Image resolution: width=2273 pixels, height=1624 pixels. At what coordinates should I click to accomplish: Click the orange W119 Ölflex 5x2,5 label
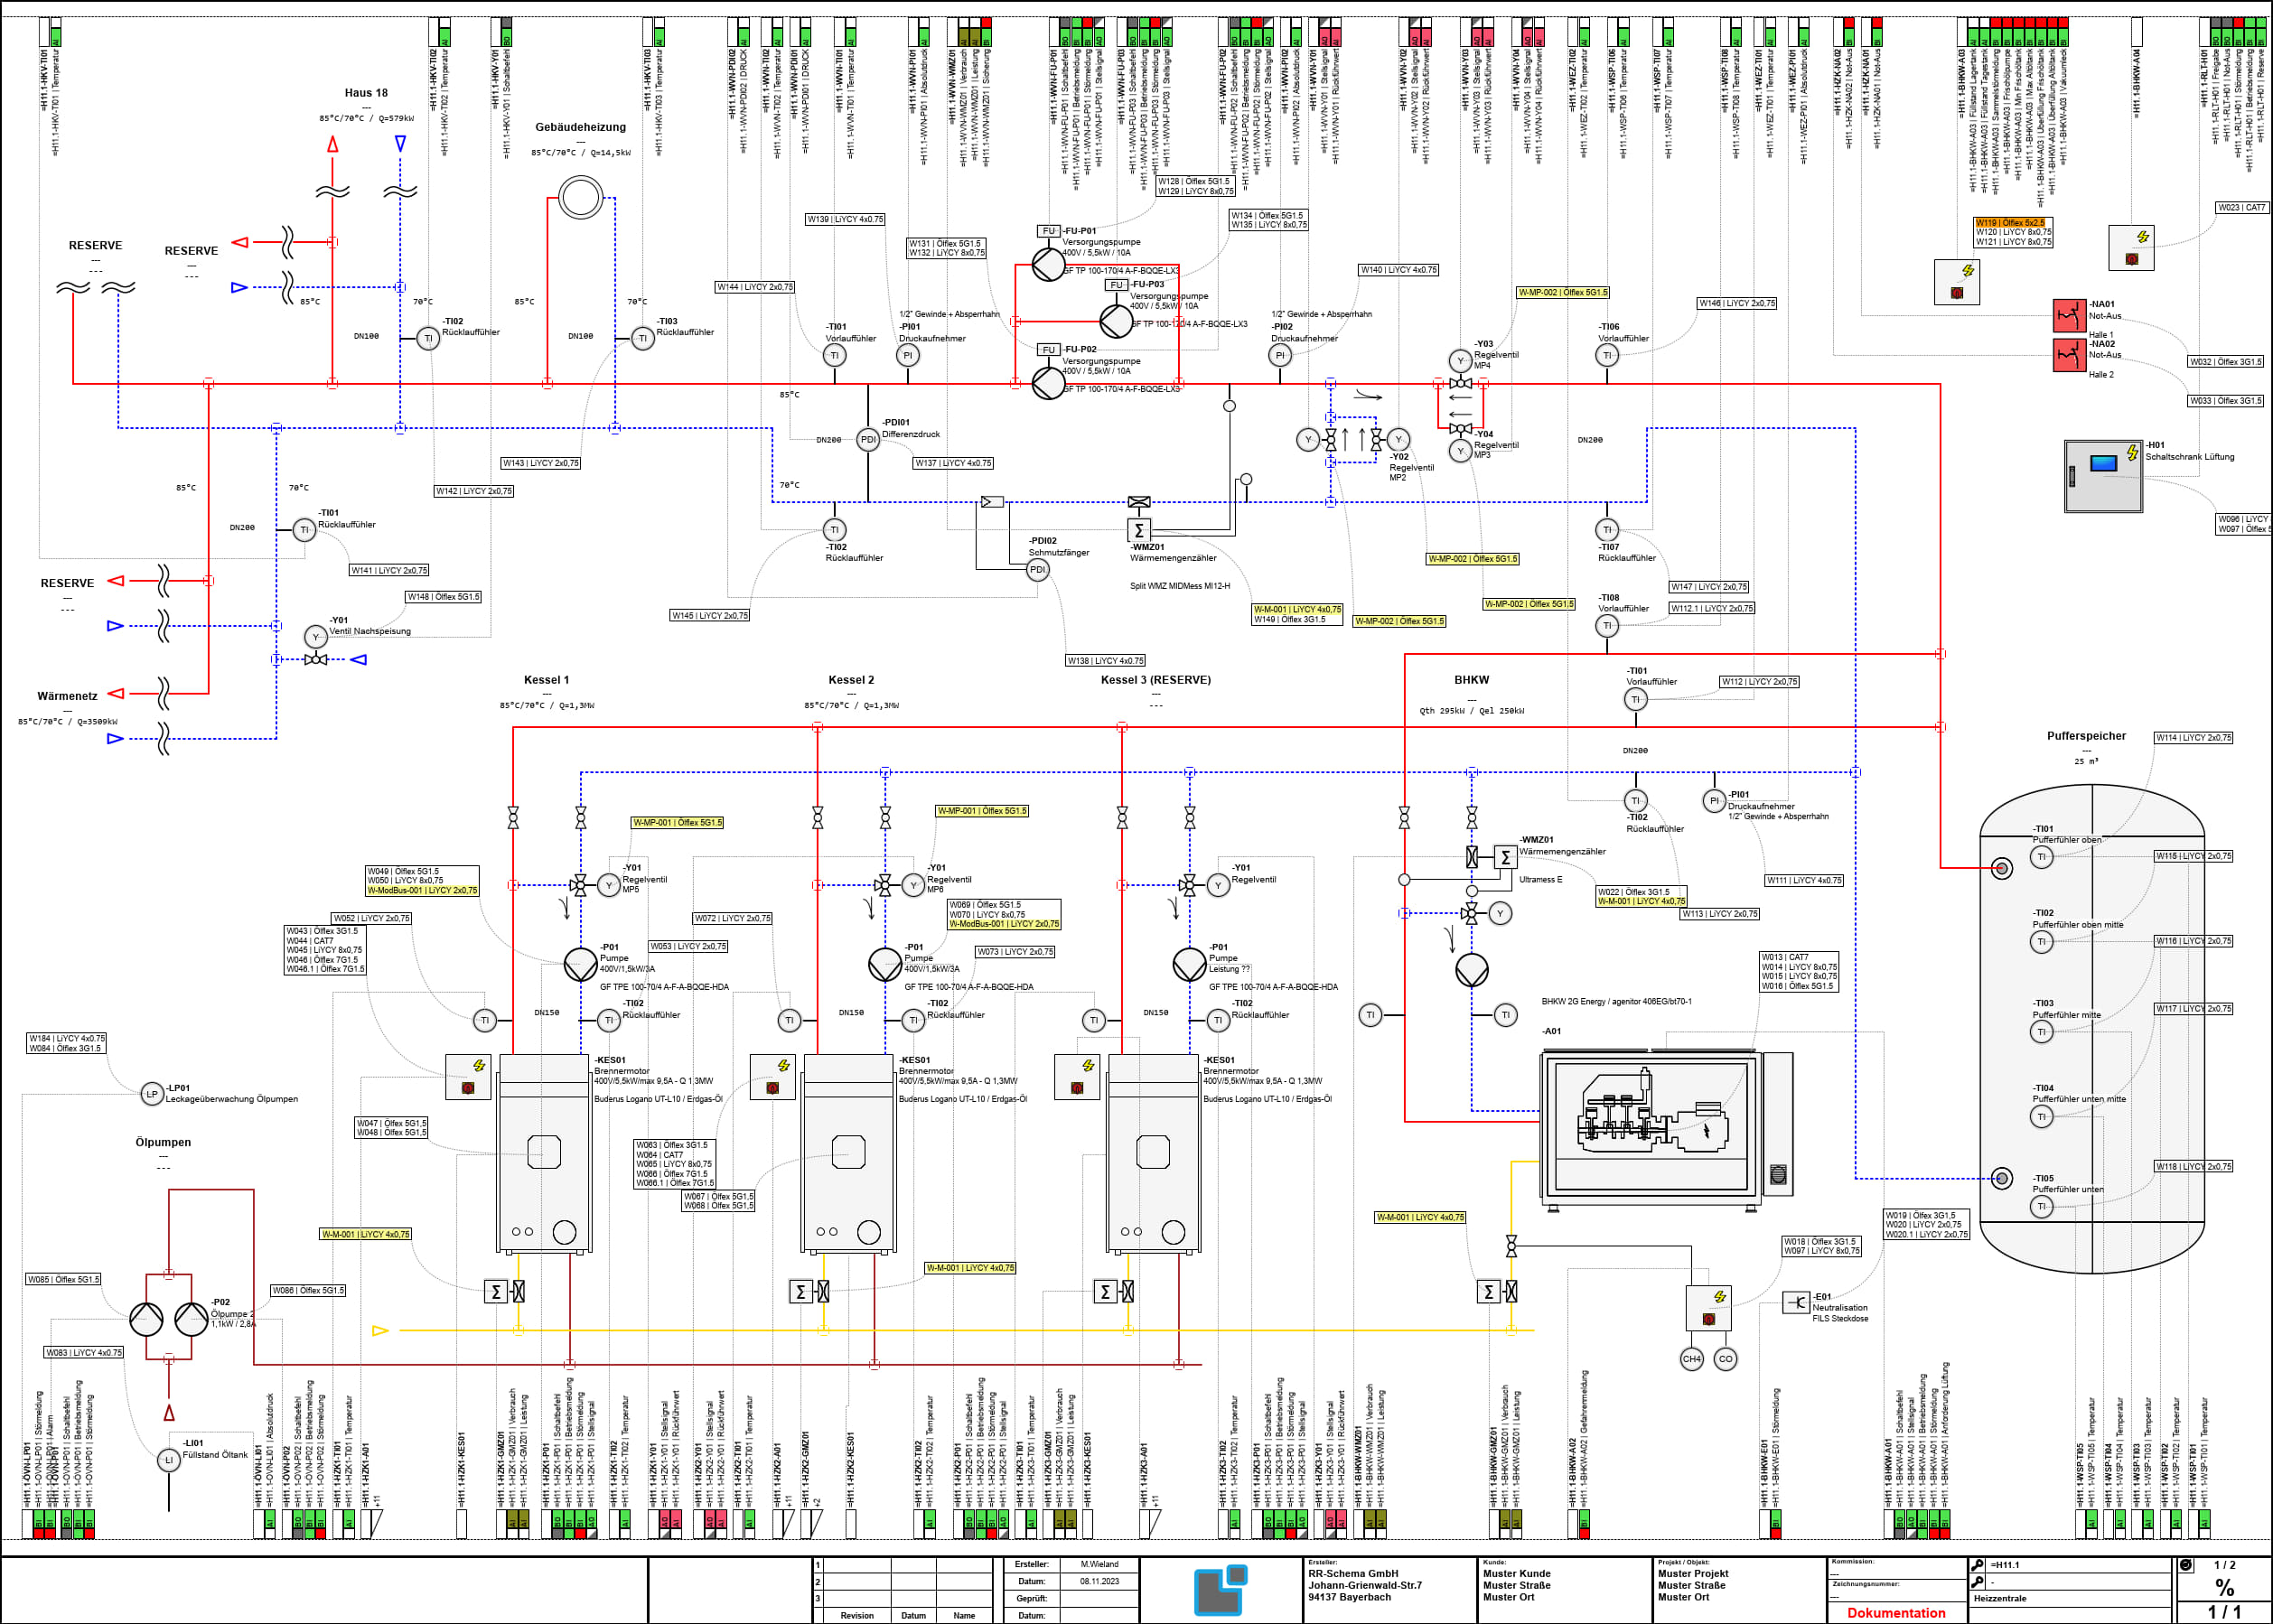click(2010, 222)
